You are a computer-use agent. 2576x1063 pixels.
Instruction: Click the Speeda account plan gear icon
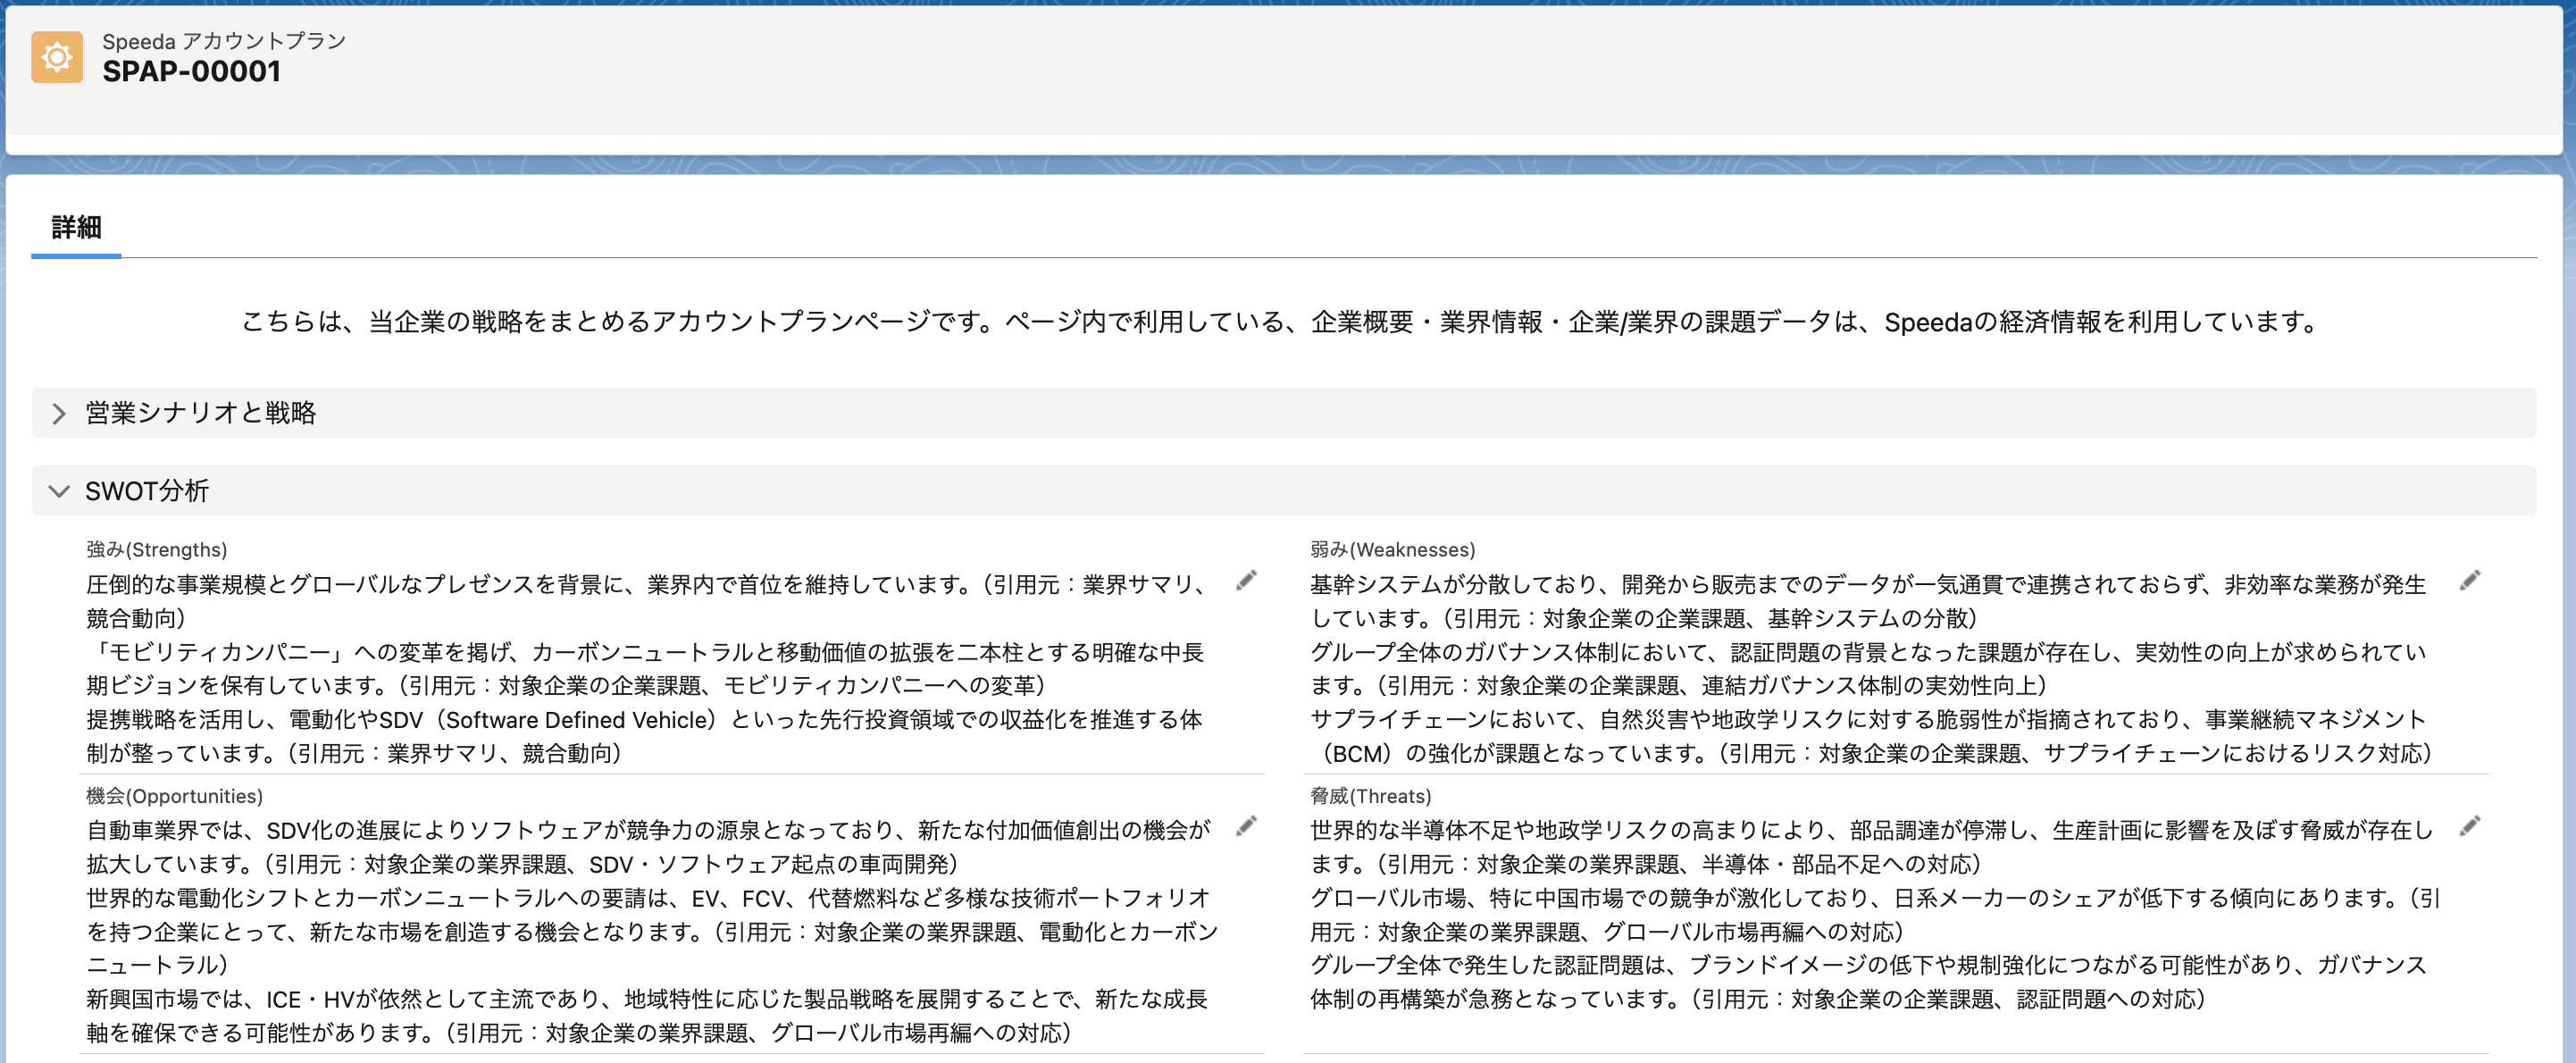57,57
